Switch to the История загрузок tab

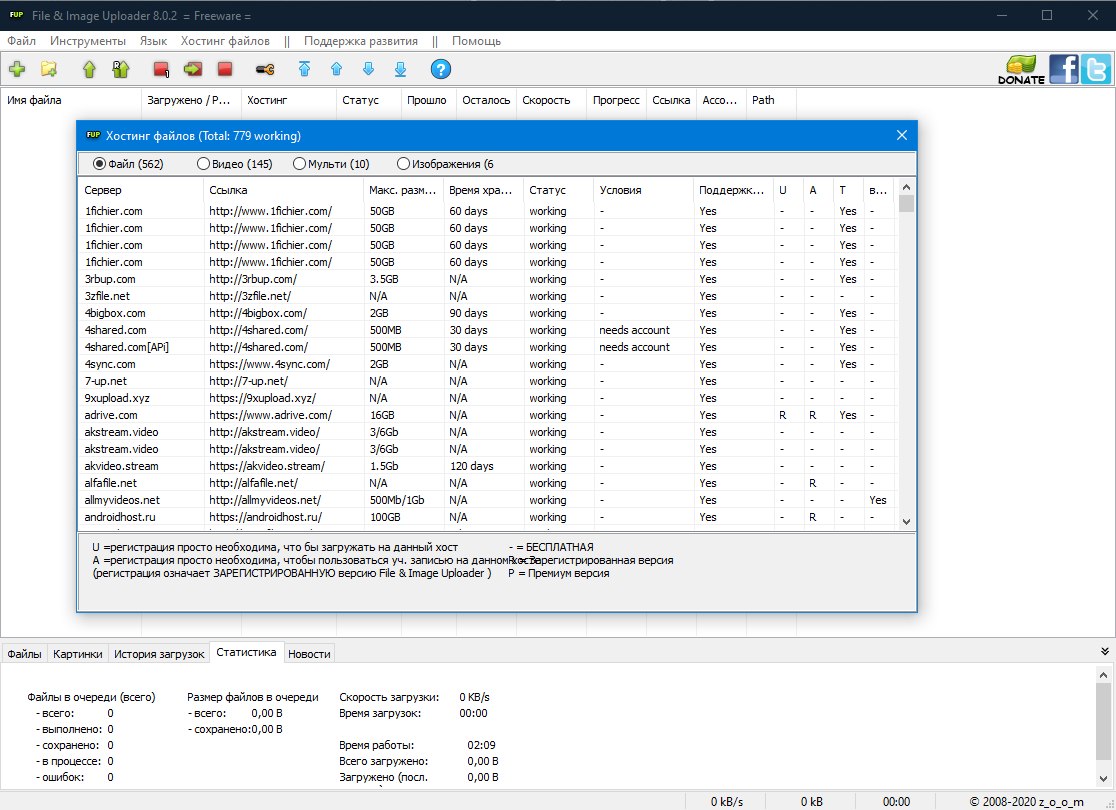click(159, 653)
